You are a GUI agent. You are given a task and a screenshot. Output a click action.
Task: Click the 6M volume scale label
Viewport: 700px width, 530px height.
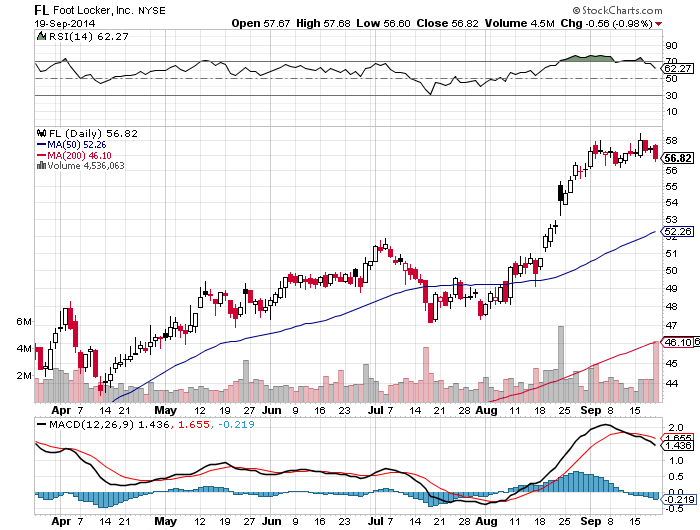click(x=24, y=322)
